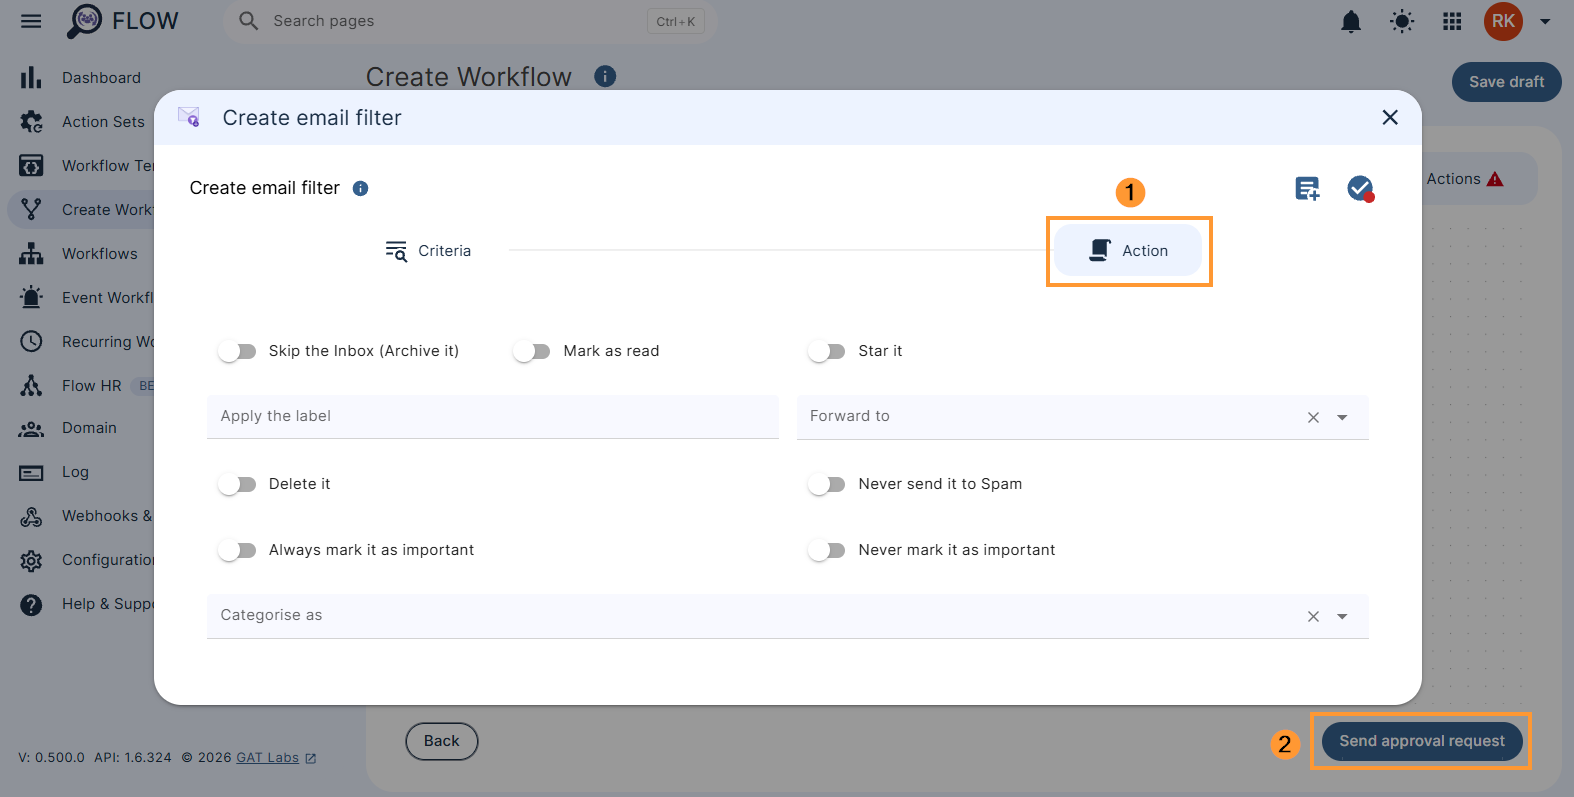Viewport: 1574px width, 797px height.
Task: Click info icon next to Create email filter
Action: click(x=361, y=188)
